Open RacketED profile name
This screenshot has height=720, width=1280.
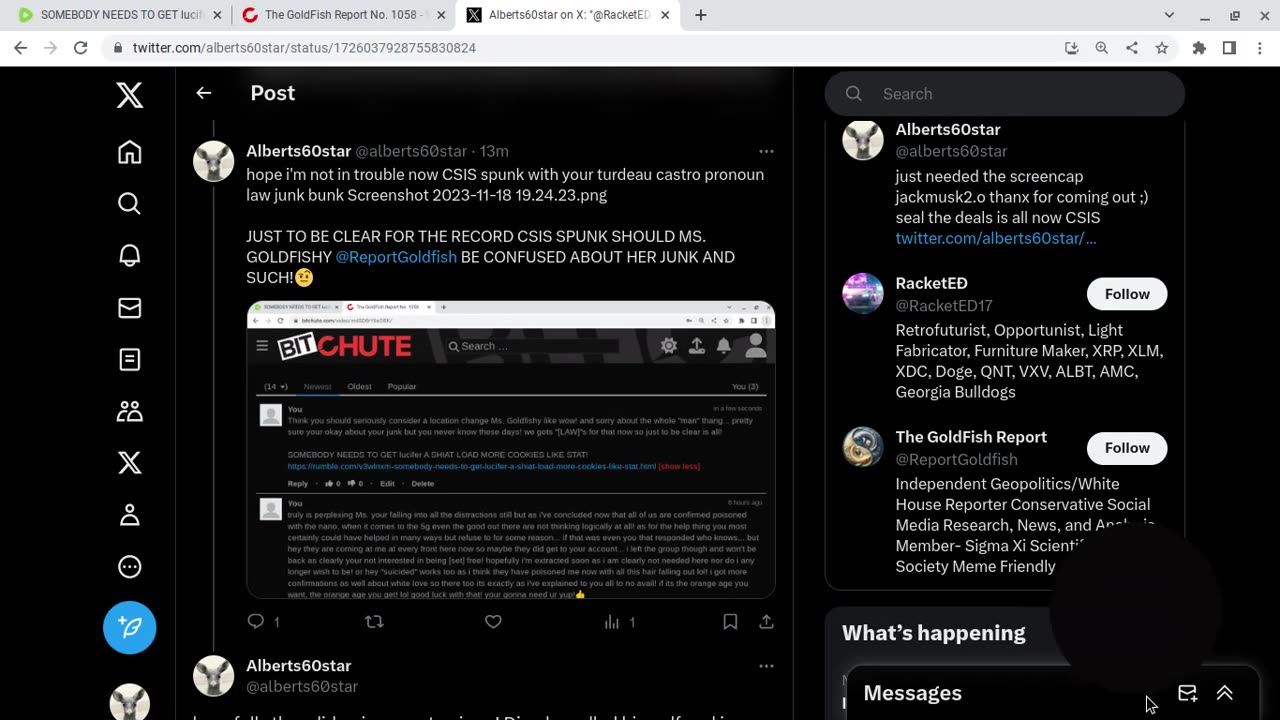coord(931,284)
